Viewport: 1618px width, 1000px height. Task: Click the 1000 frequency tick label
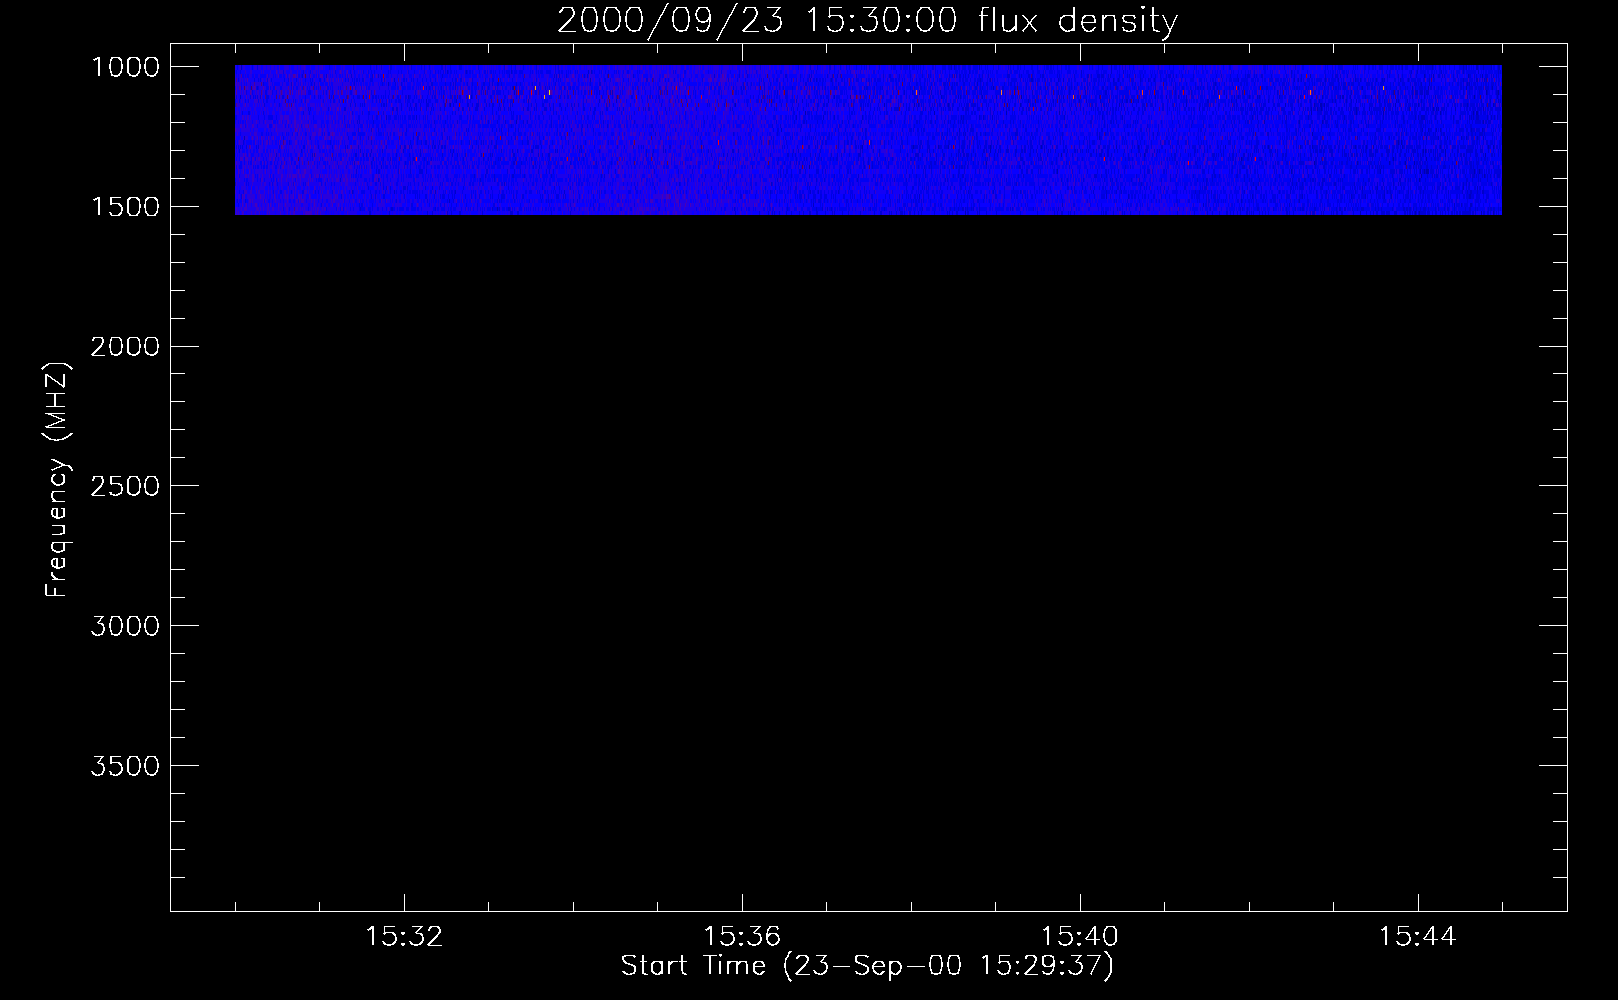(x=125, y=67)
